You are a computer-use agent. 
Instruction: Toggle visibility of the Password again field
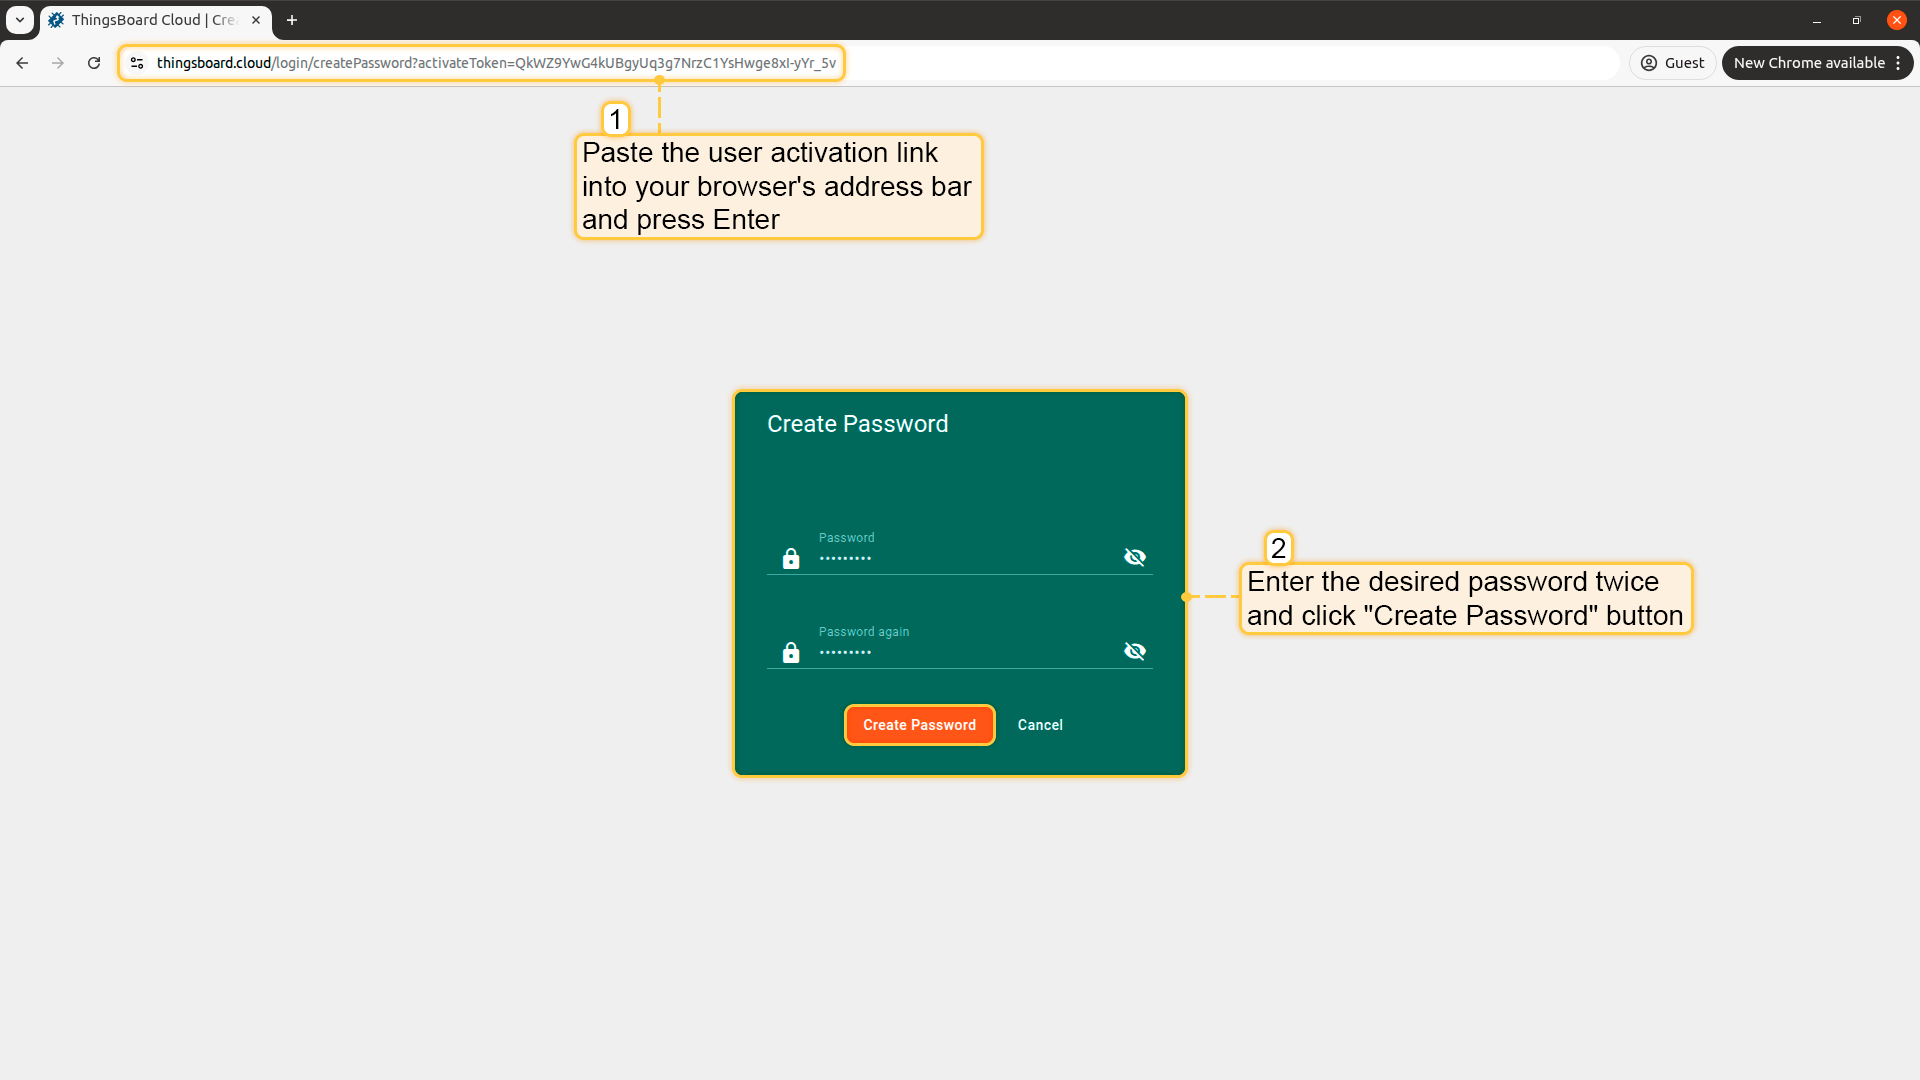pos(1134,651)
